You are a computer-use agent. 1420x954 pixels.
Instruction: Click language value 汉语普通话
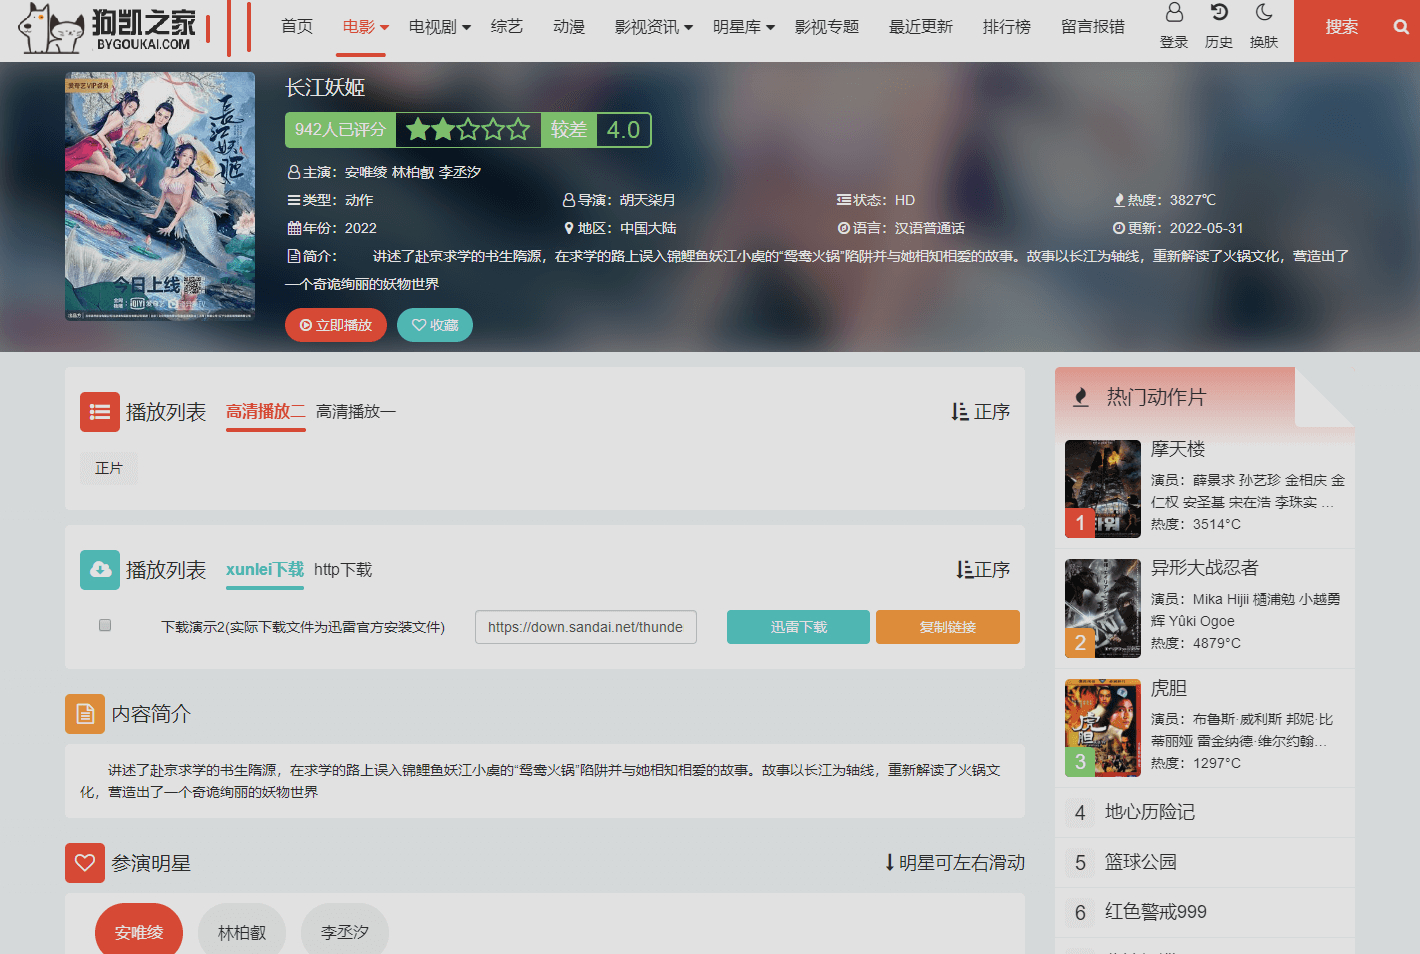[x=930, y=228]
